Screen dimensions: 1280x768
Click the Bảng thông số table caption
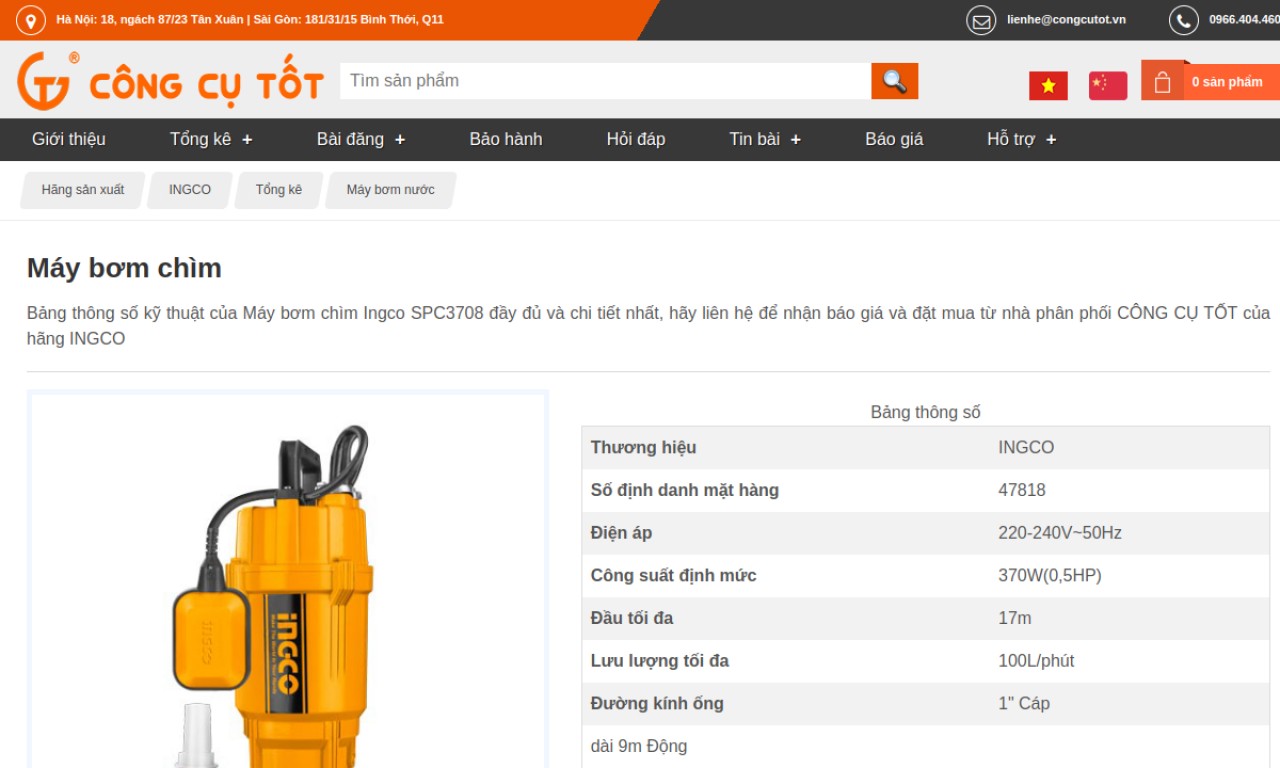[x=925, y=412]
